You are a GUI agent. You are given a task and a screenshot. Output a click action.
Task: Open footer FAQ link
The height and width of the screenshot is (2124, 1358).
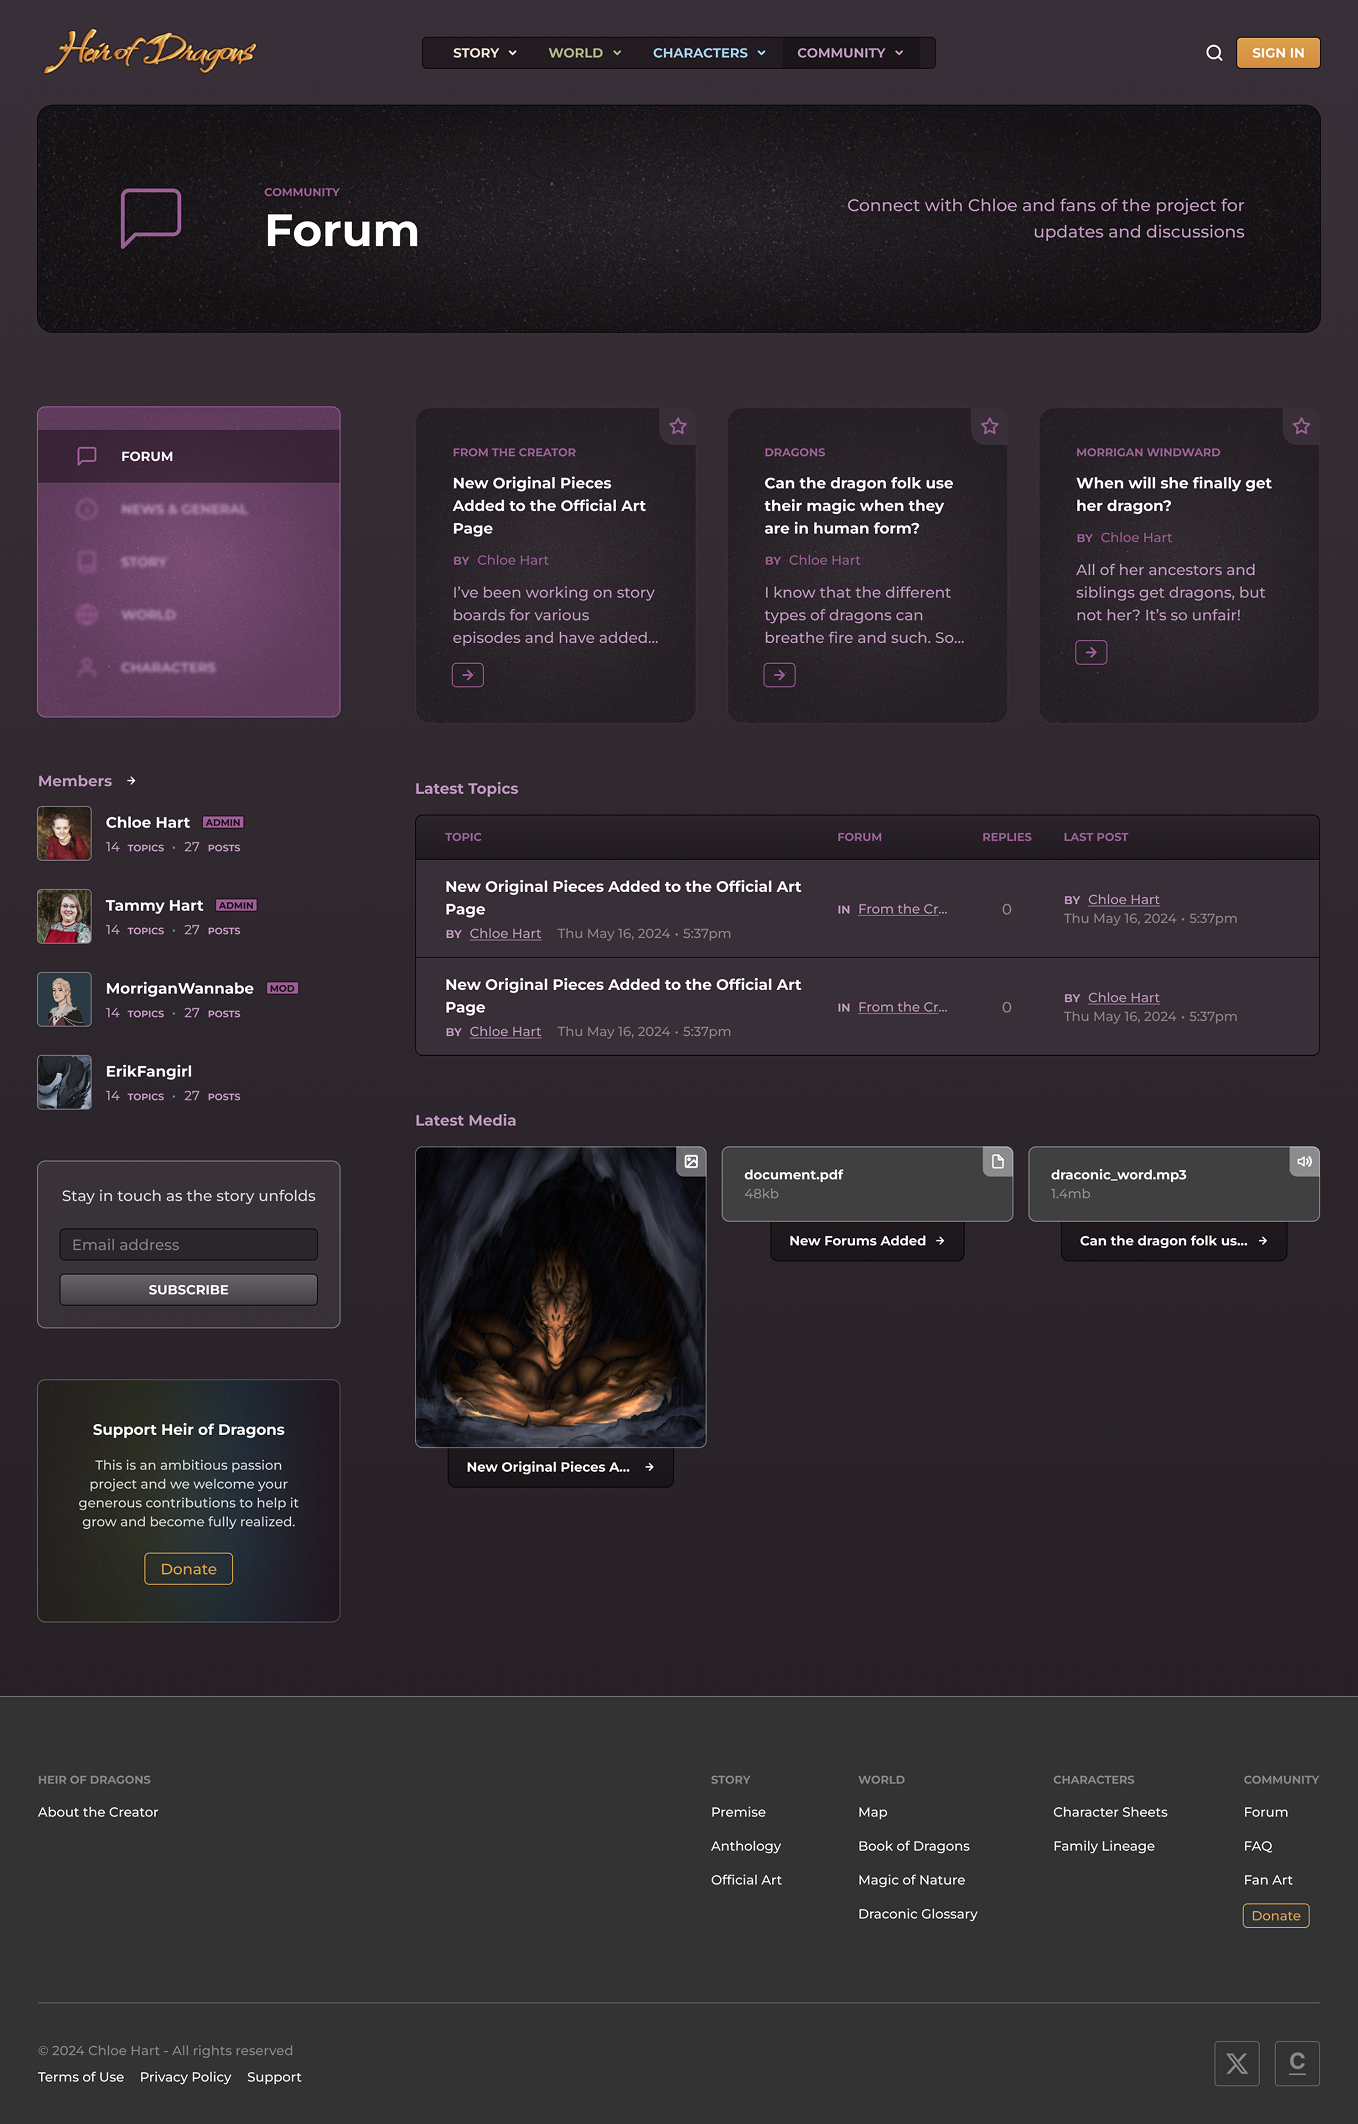pos(1258,1846)
